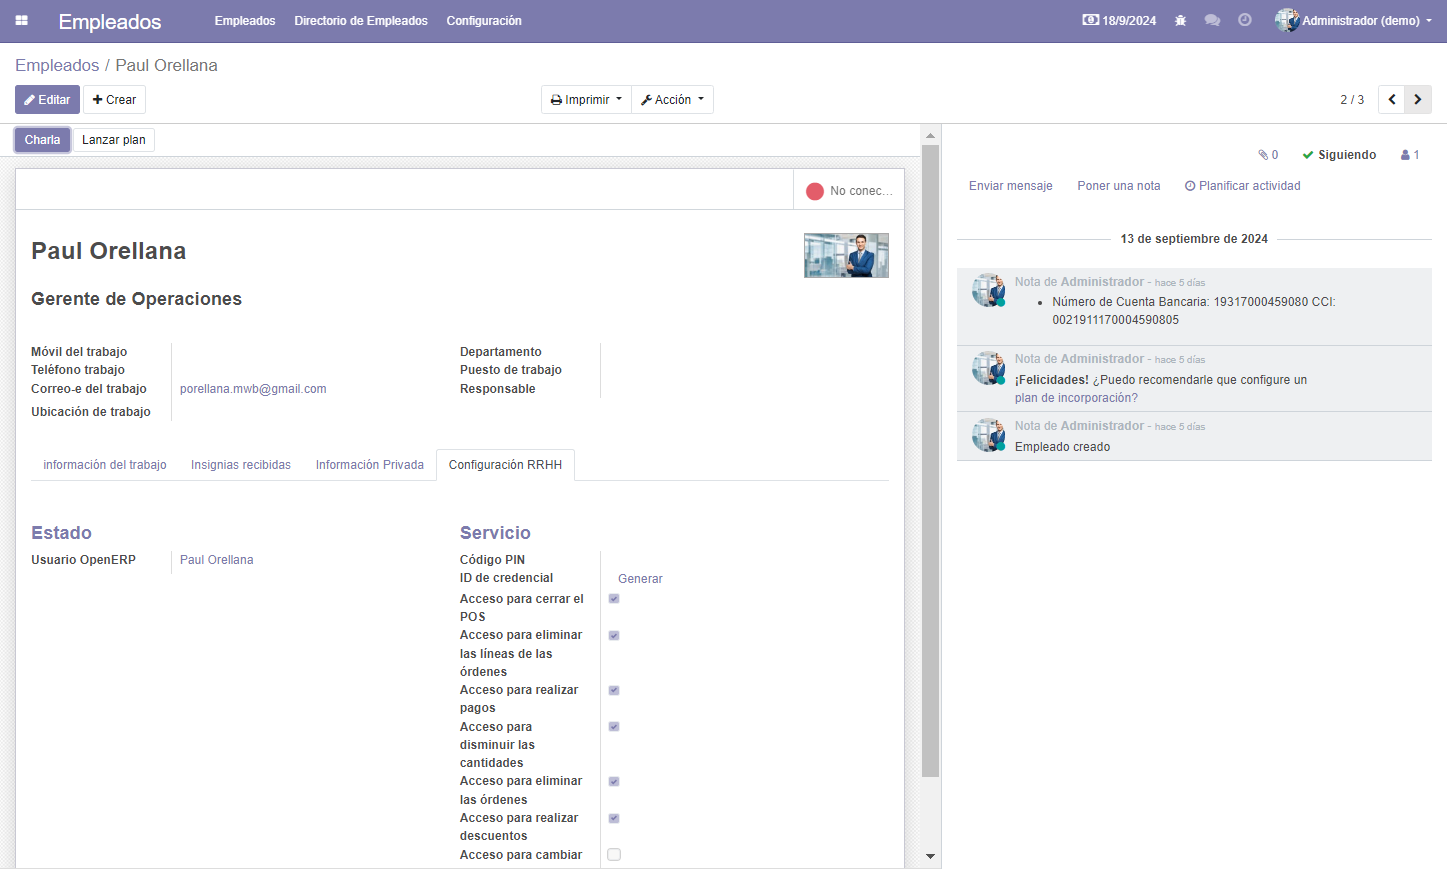Enable 'Acceso para cambiar' checkbox
Viewport: 1447px width, 869px height.
click(614, 855)
